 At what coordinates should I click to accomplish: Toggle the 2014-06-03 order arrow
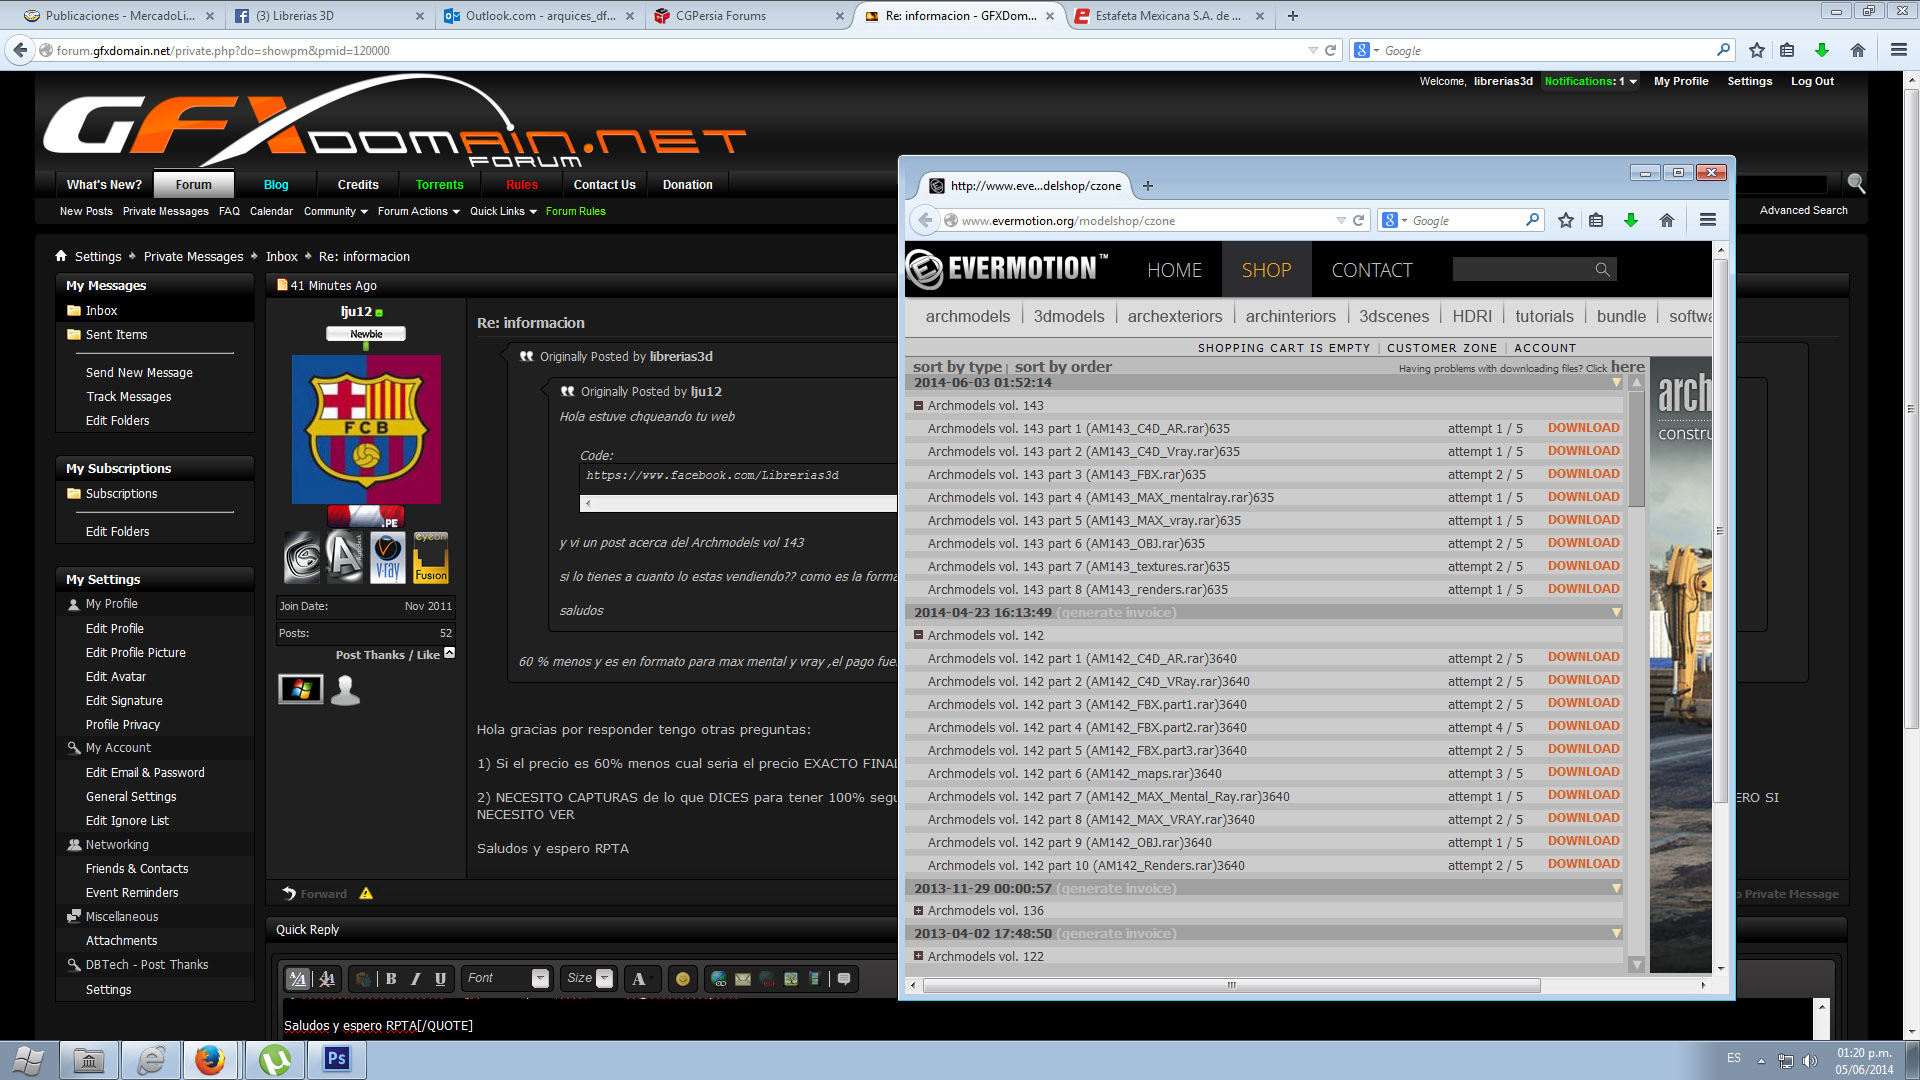click(x=1616, y=383)
